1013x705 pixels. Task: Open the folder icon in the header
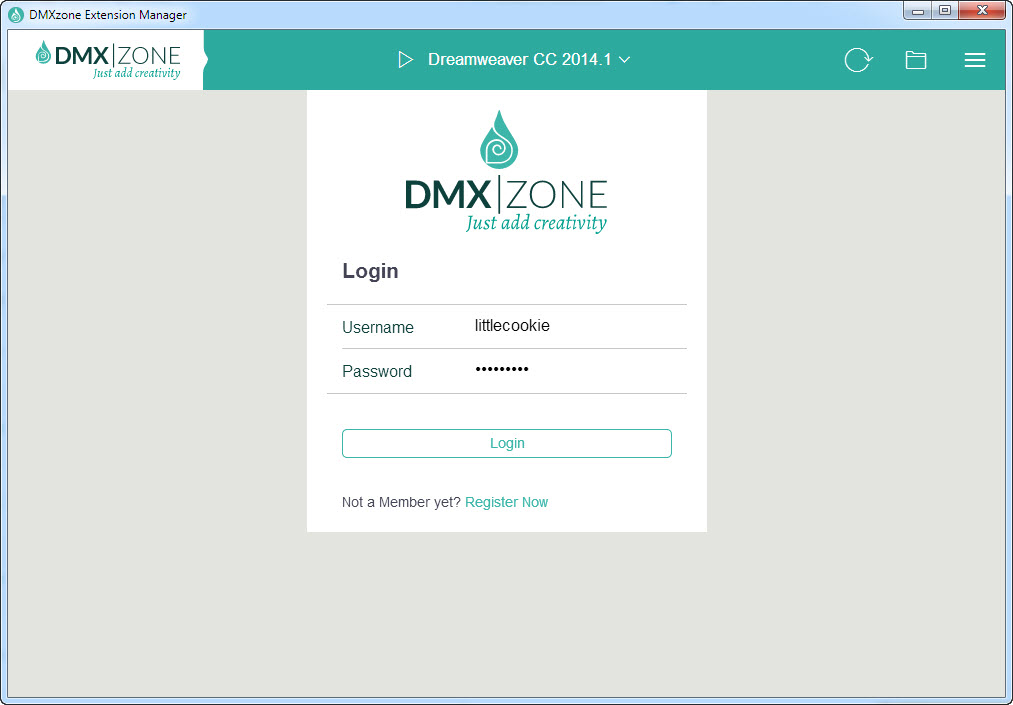915,60
